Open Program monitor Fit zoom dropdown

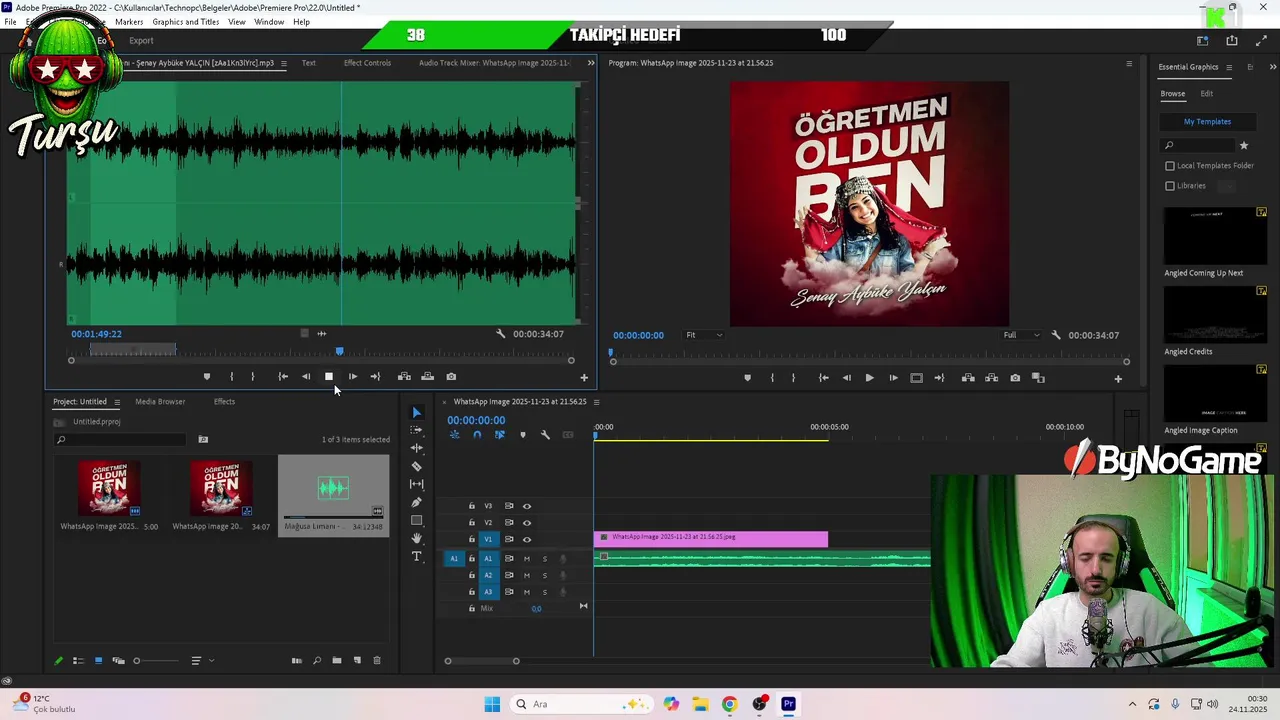coord(704,335)
